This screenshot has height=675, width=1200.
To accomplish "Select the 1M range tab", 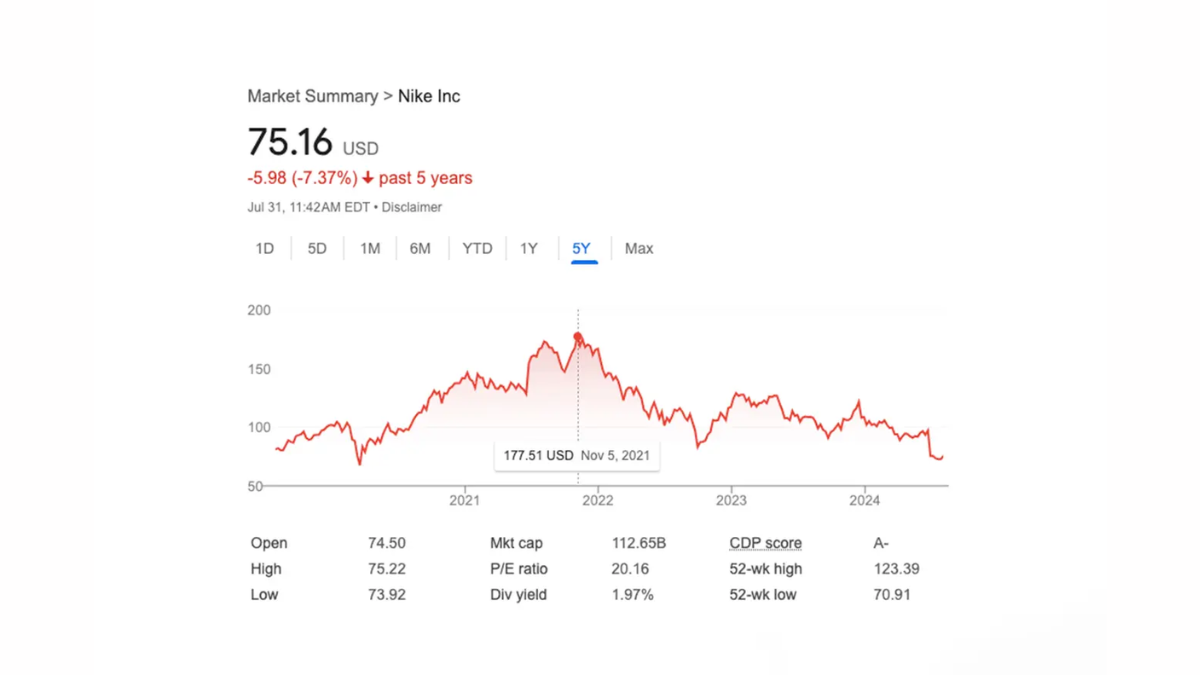I will [370, 249].
